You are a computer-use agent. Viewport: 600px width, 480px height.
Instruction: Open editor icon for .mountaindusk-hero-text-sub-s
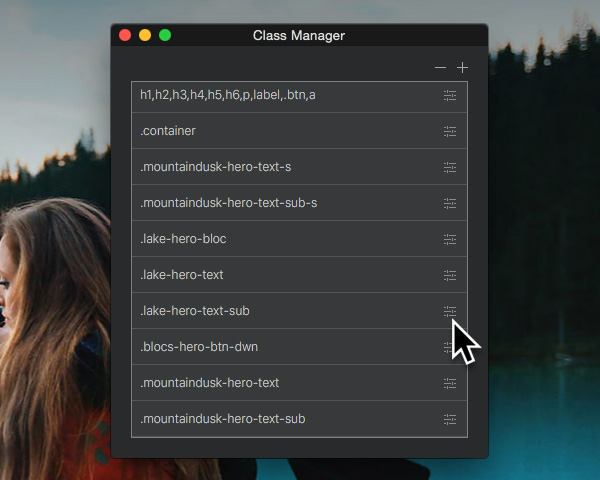pyautogui.click(x=450, y=204)
